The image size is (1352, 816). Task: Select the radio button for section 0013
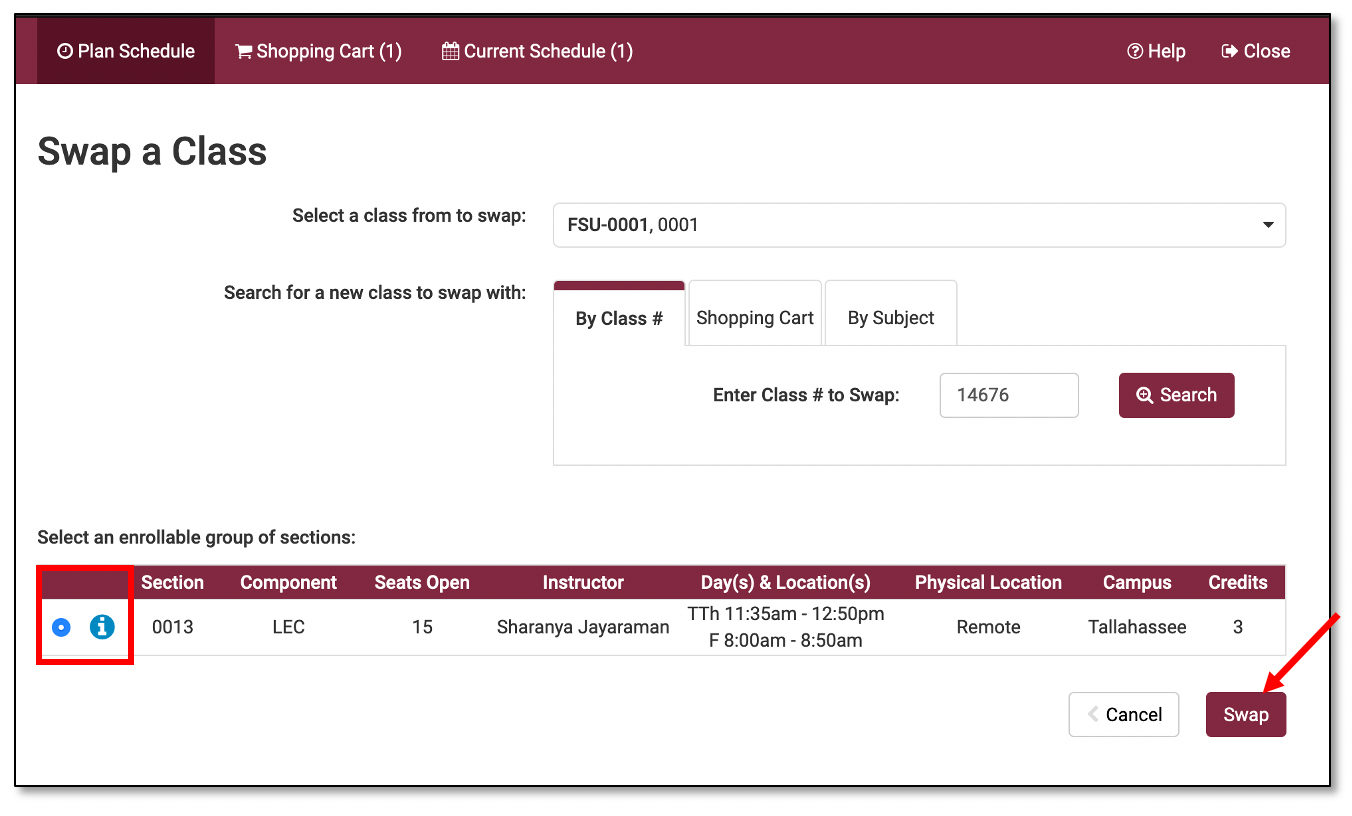(61, 628)
